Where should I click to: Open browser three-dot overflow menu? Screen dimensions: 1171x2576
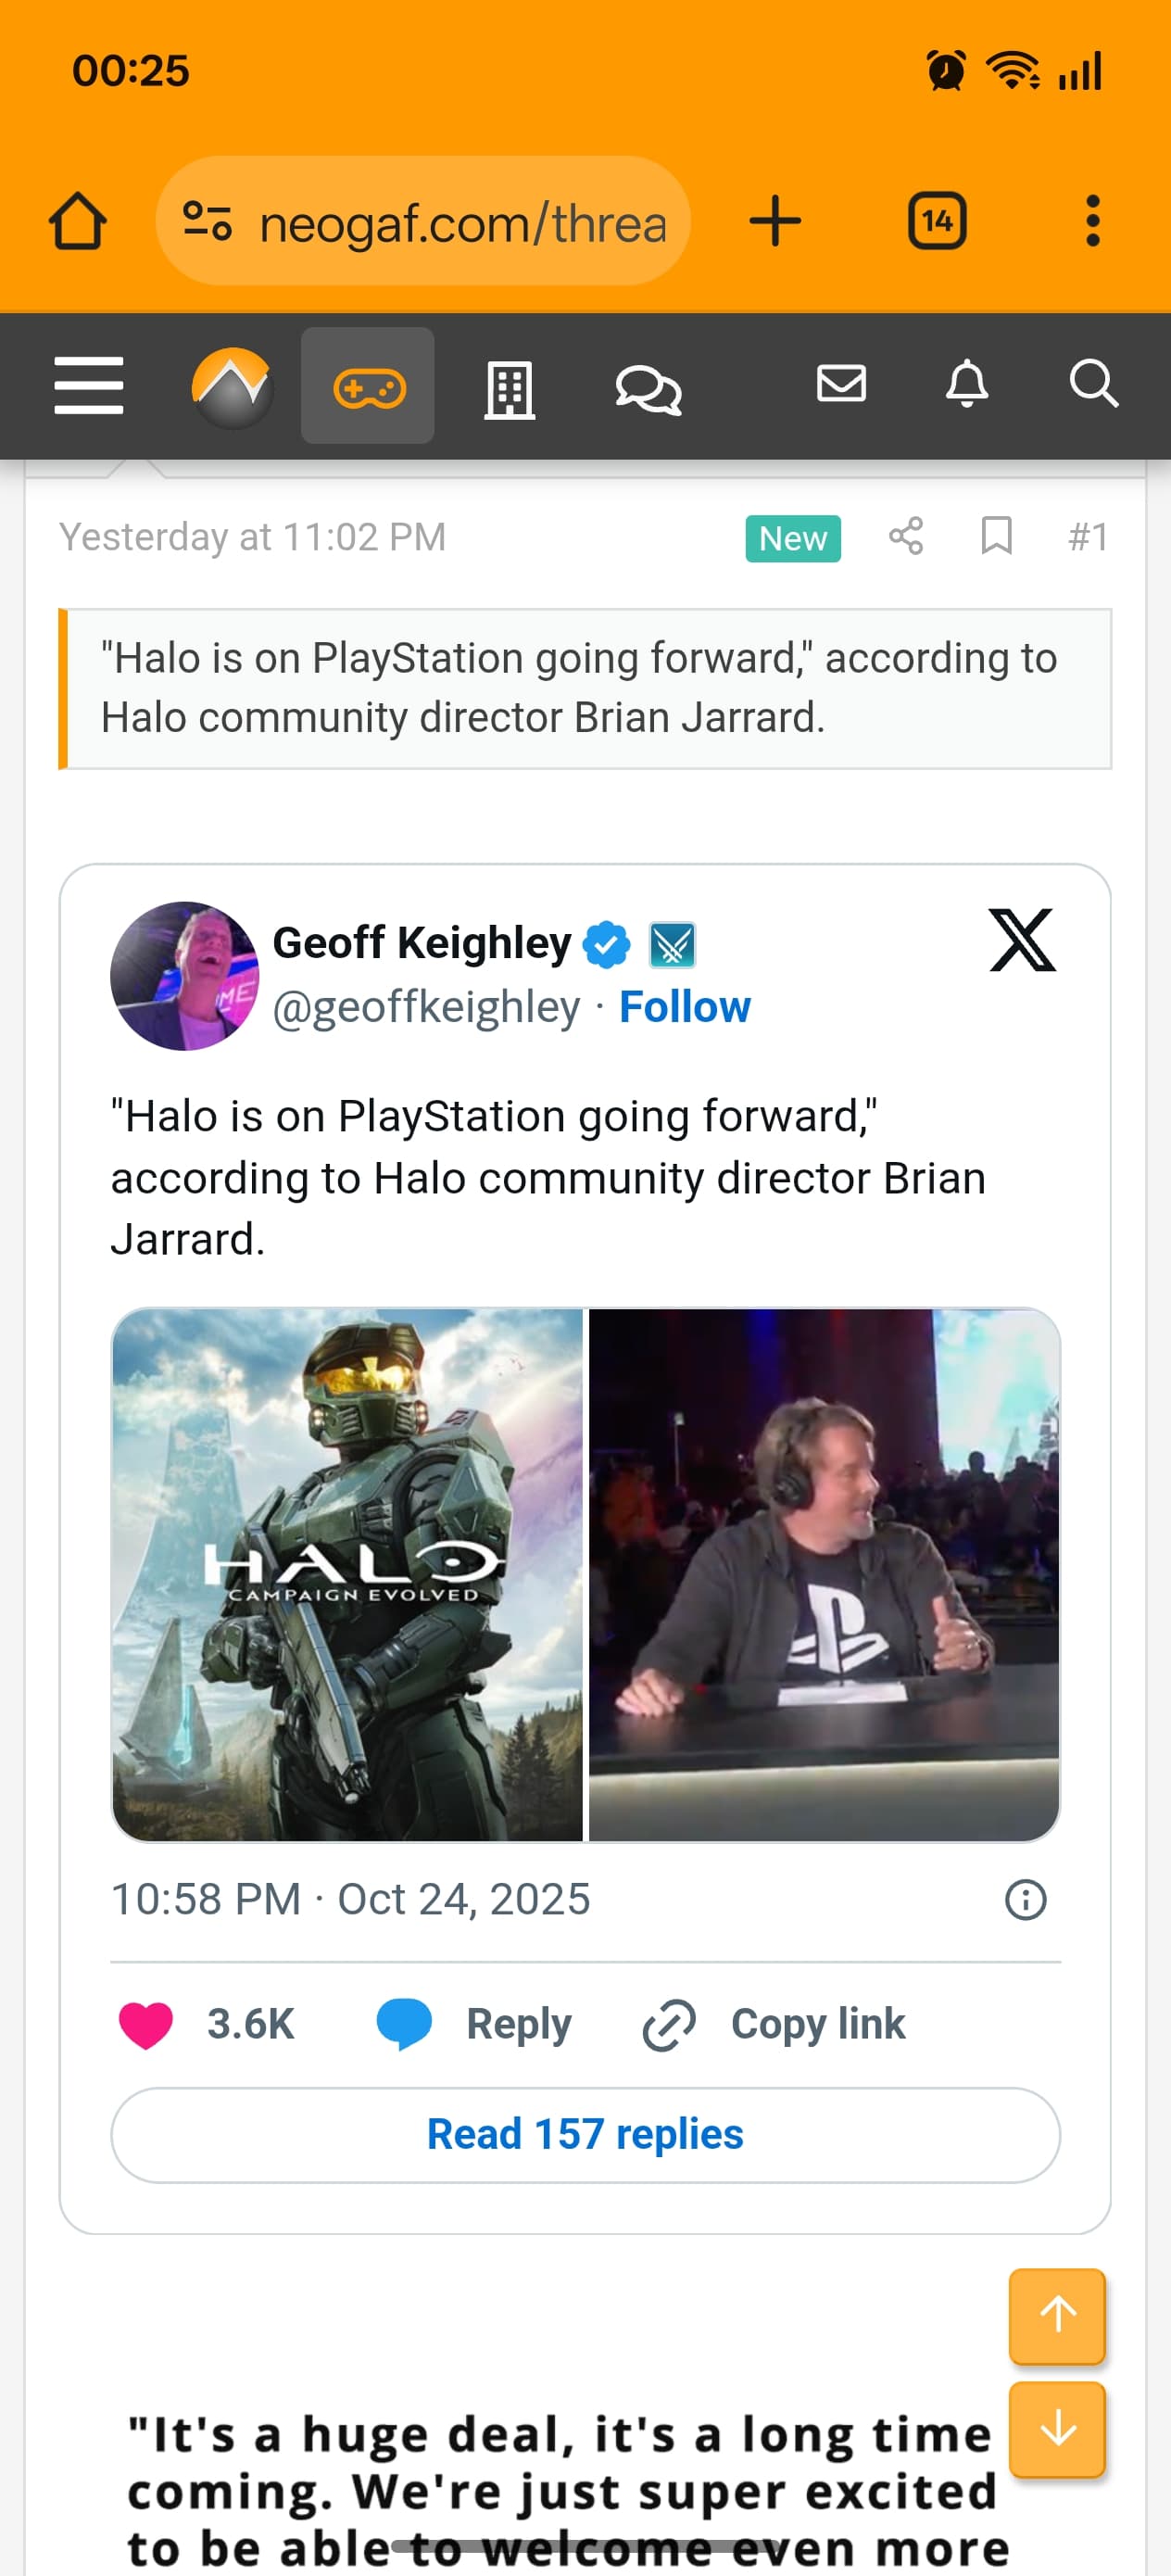coord(1093,220)
